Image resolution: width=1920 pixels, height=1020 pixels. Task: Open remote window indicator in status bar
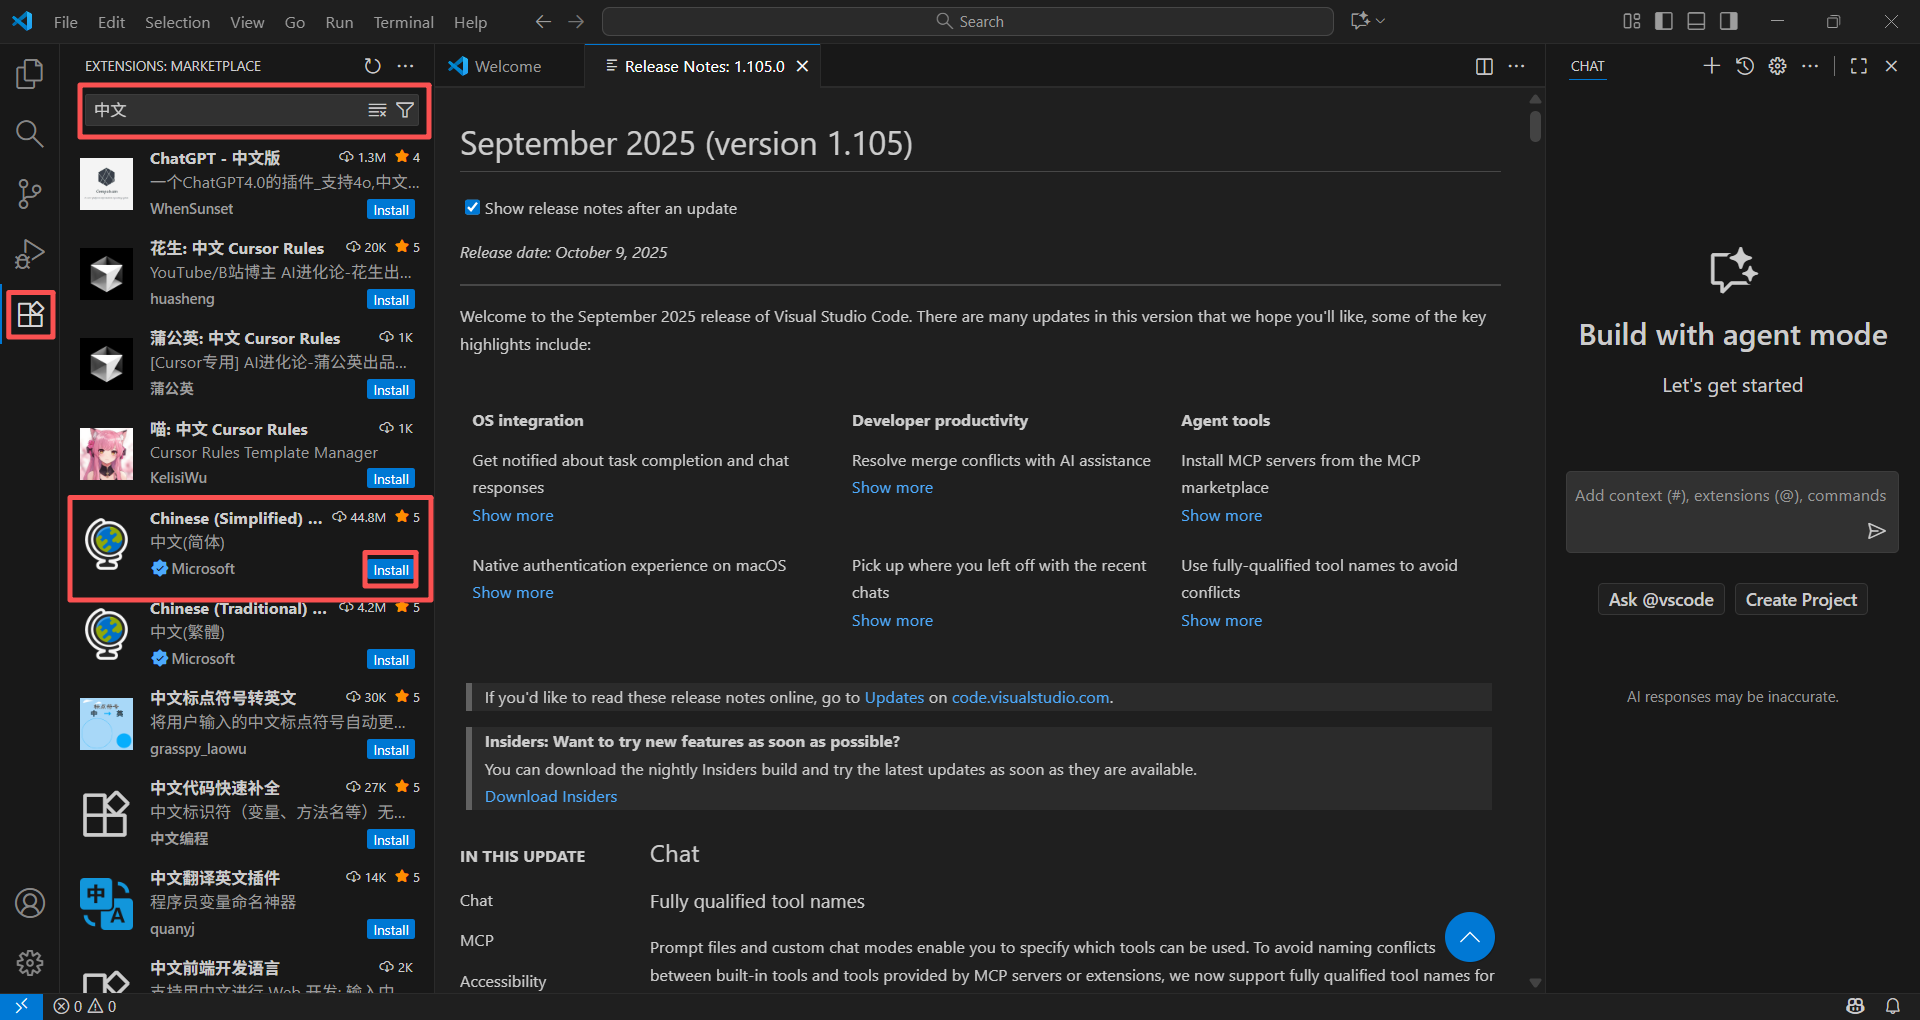[21, 1006]
